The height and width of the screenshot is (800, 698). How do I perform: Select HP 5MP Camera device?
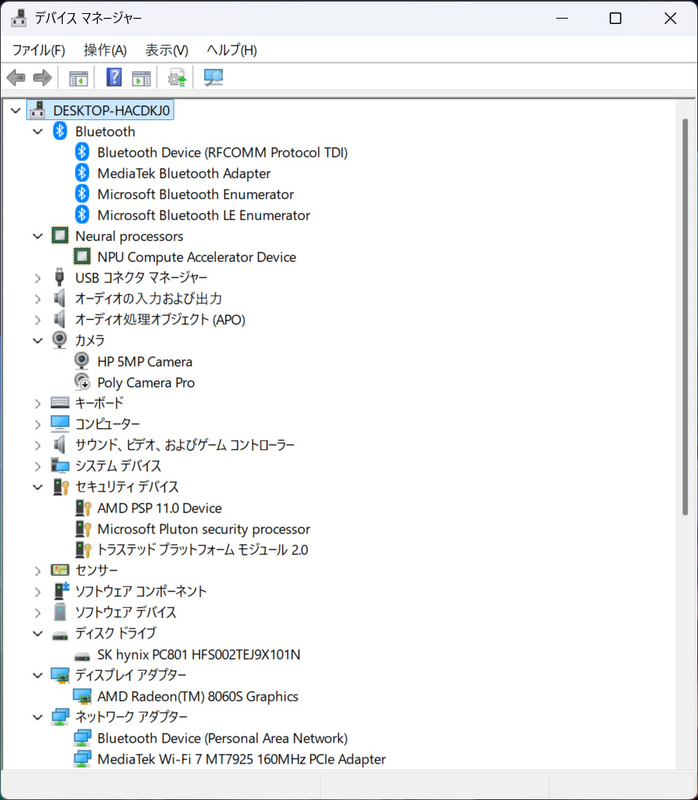tap(145, 362)
